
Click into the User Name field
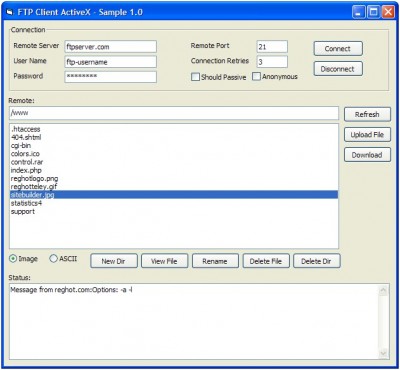coord(110,62)
